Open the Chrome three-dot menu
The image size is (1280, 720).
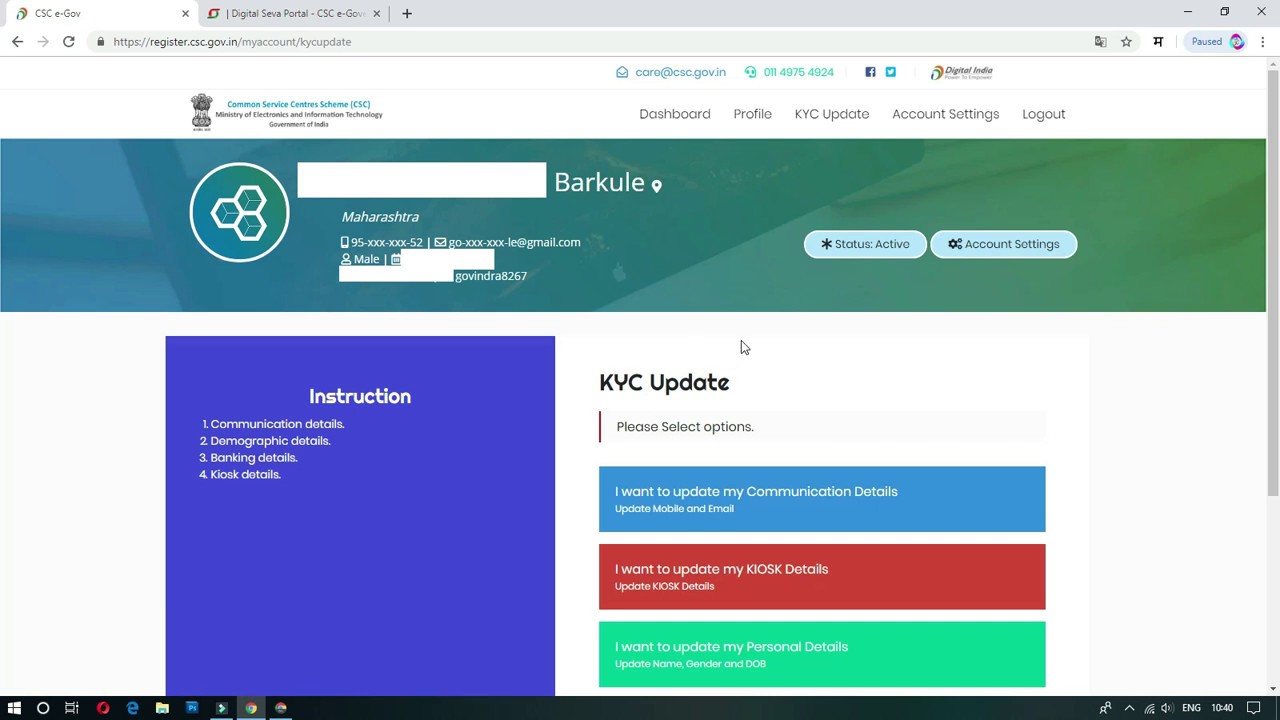tap(1263, 42)
